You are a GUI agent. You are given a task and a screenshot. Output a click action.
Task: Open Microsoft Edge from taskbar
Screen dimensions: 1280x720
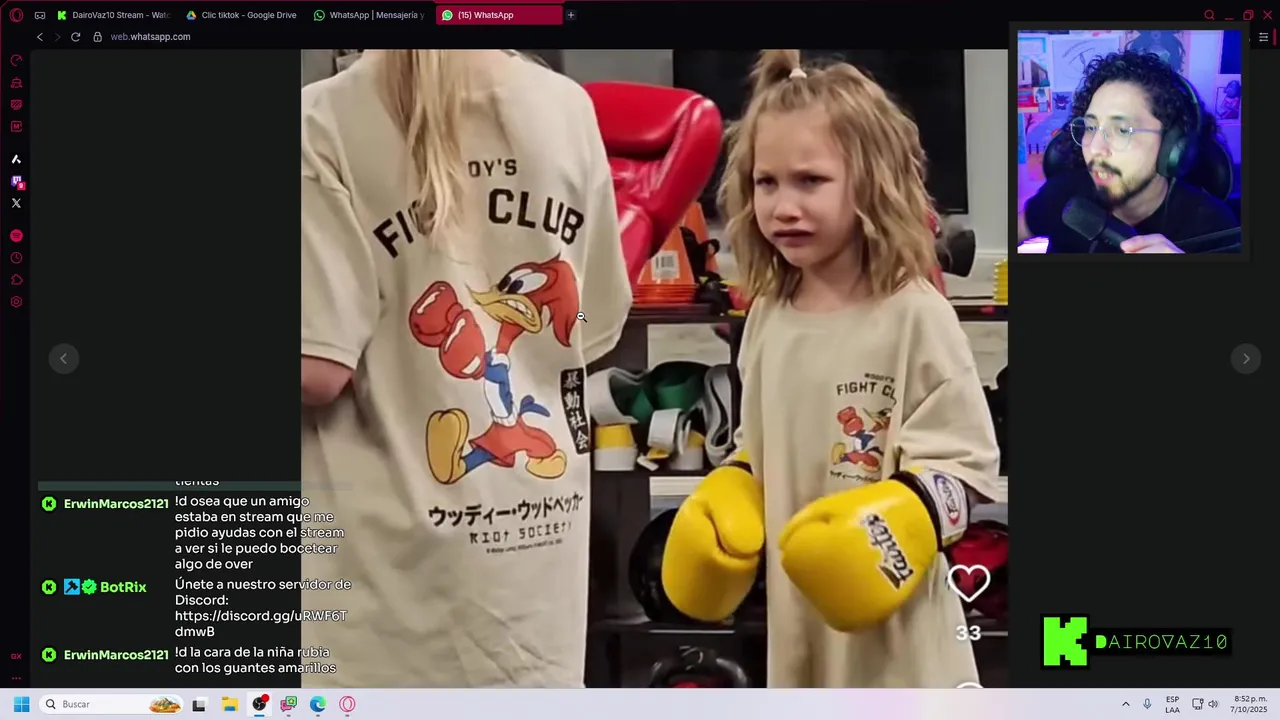click(318, 704)
